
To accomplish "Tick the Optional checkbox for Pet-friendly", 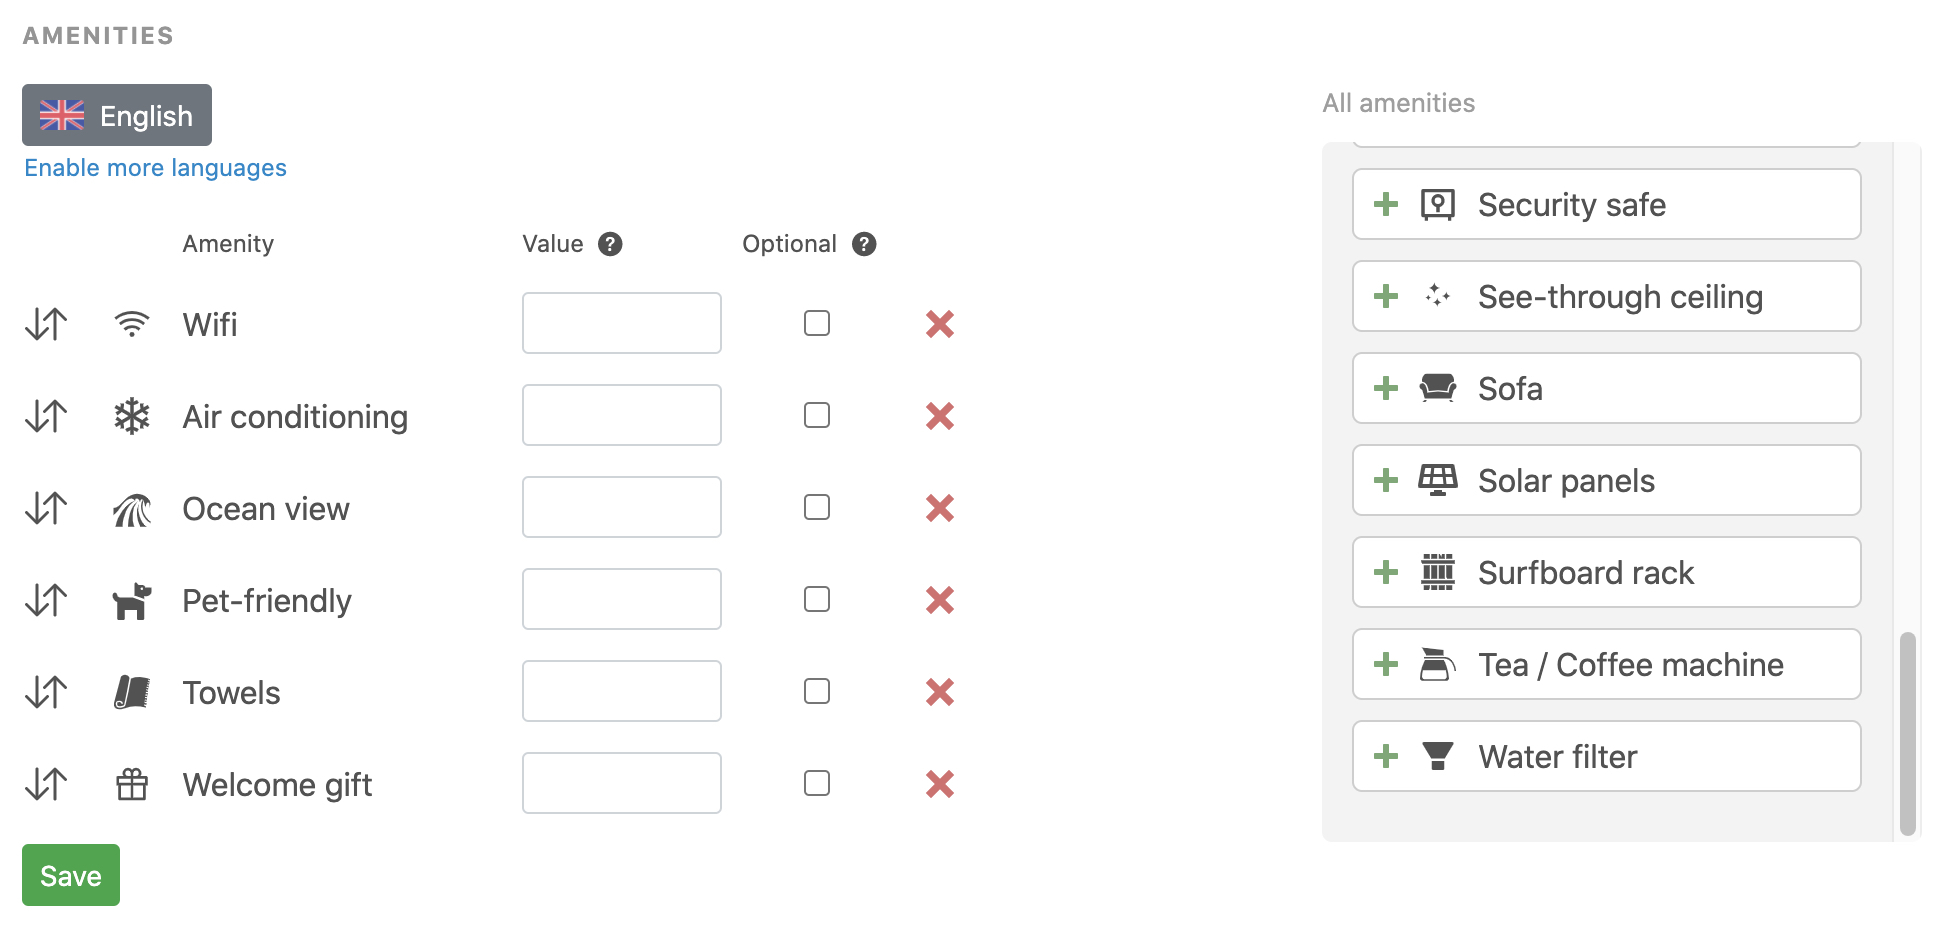I will pos(817,599).
